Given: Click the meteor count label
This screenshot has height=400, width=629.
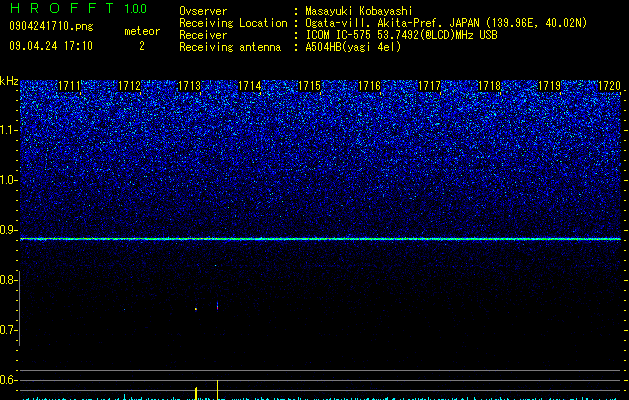Looking at the screenshot, I should (x=142, y=31).
